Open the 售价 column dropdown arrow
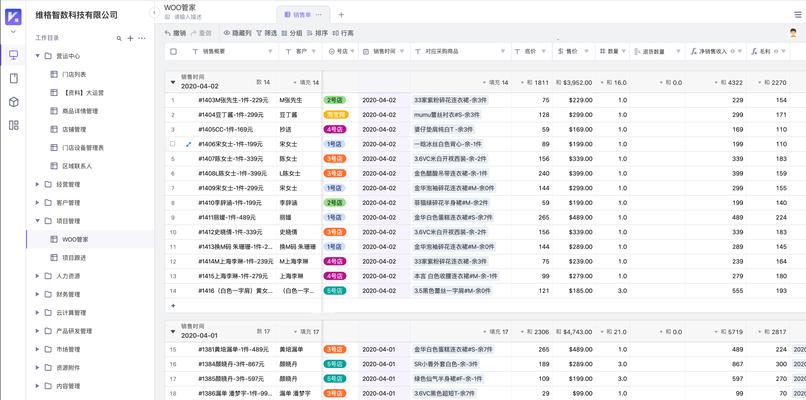This screenshot has width=806, height=400. pos(587,51)
